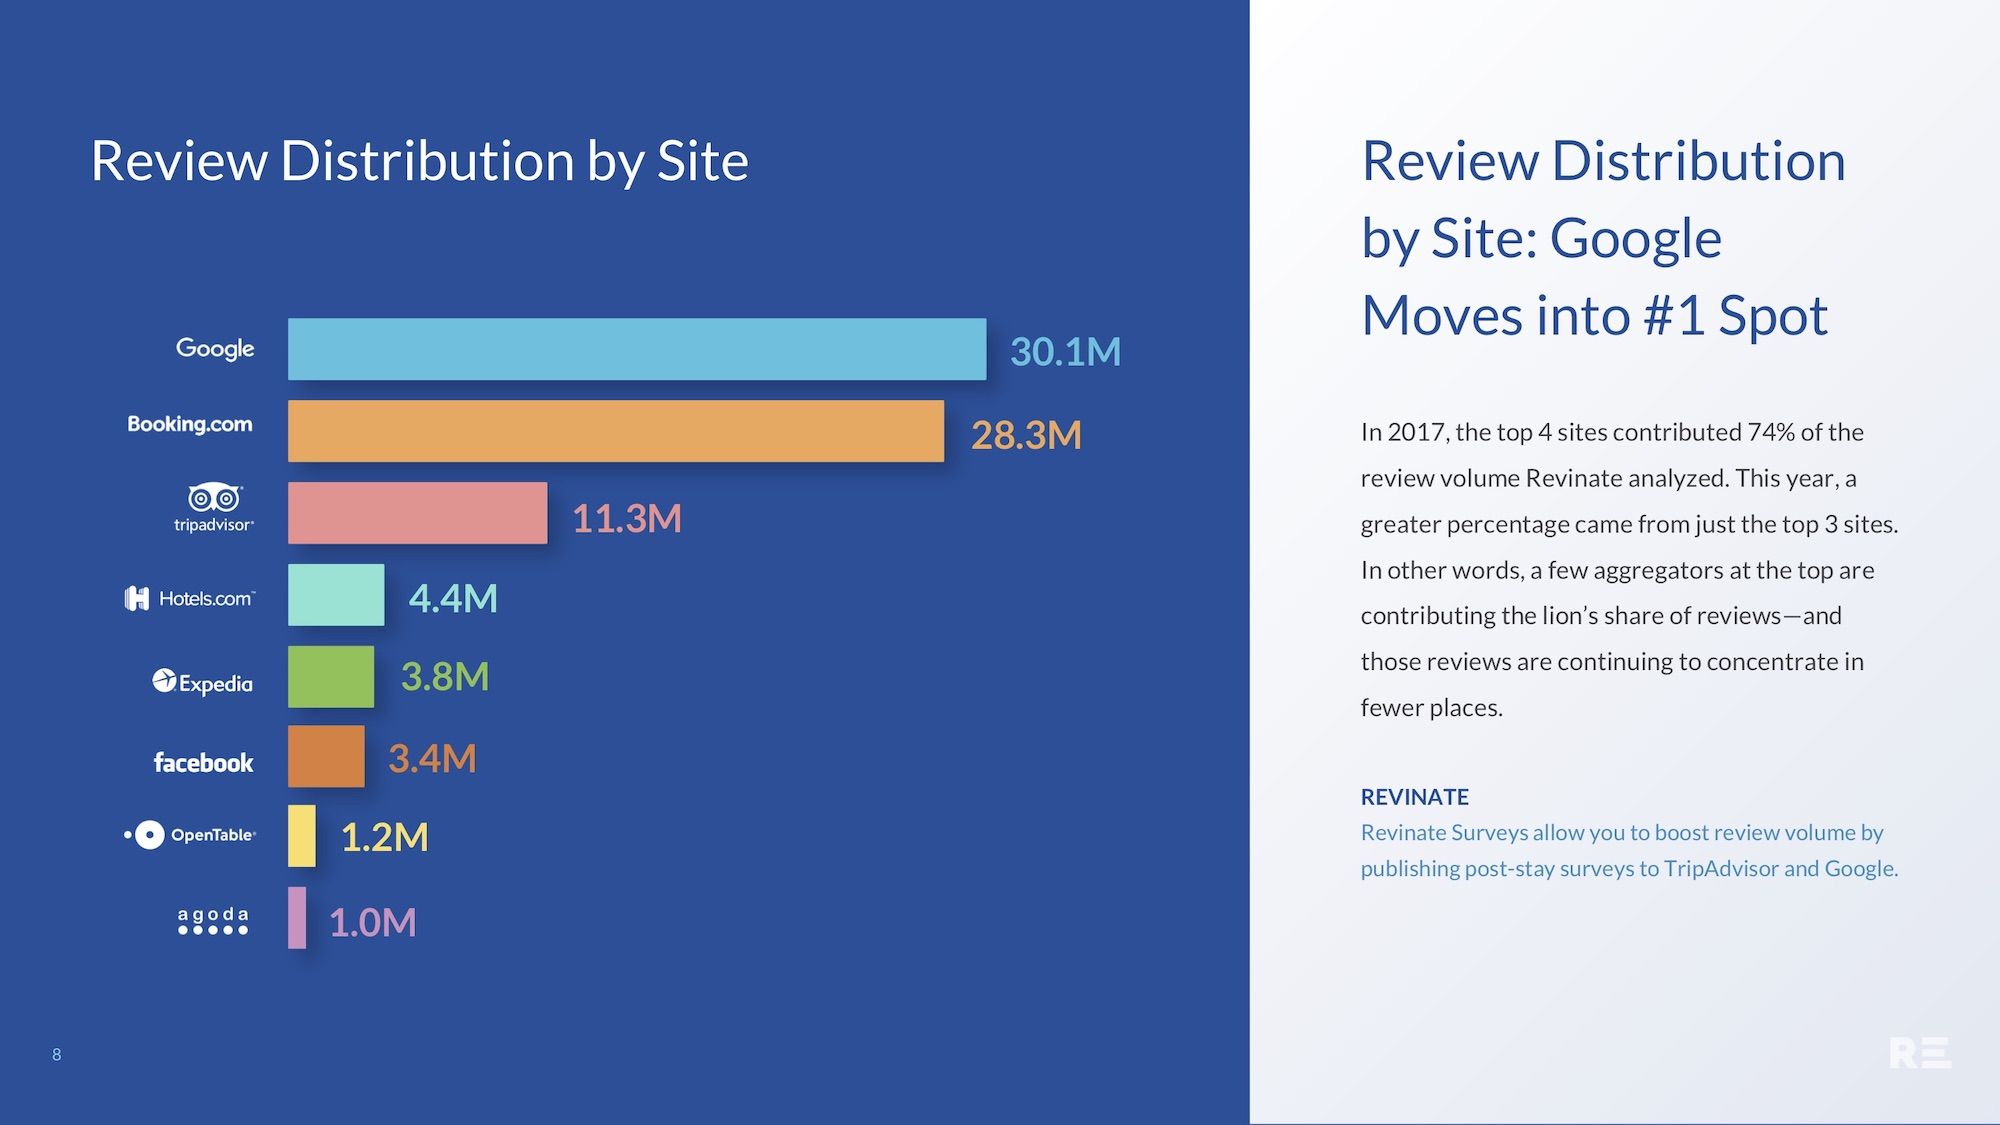The image size is (2000, 1125).
Task: Select the purple agoda bar
Action: tap(297, 918)
